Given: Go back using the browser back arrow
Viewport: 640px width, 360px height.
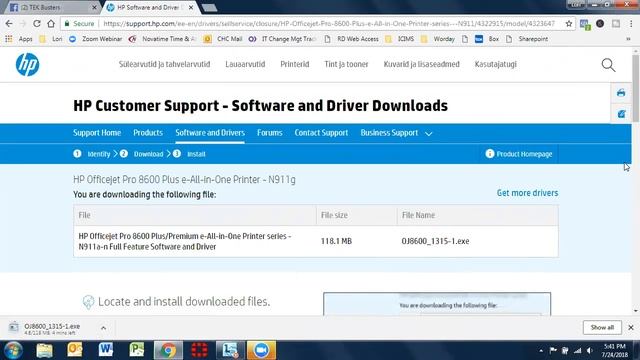Looking at the screenshot, I should click(9, 24).
